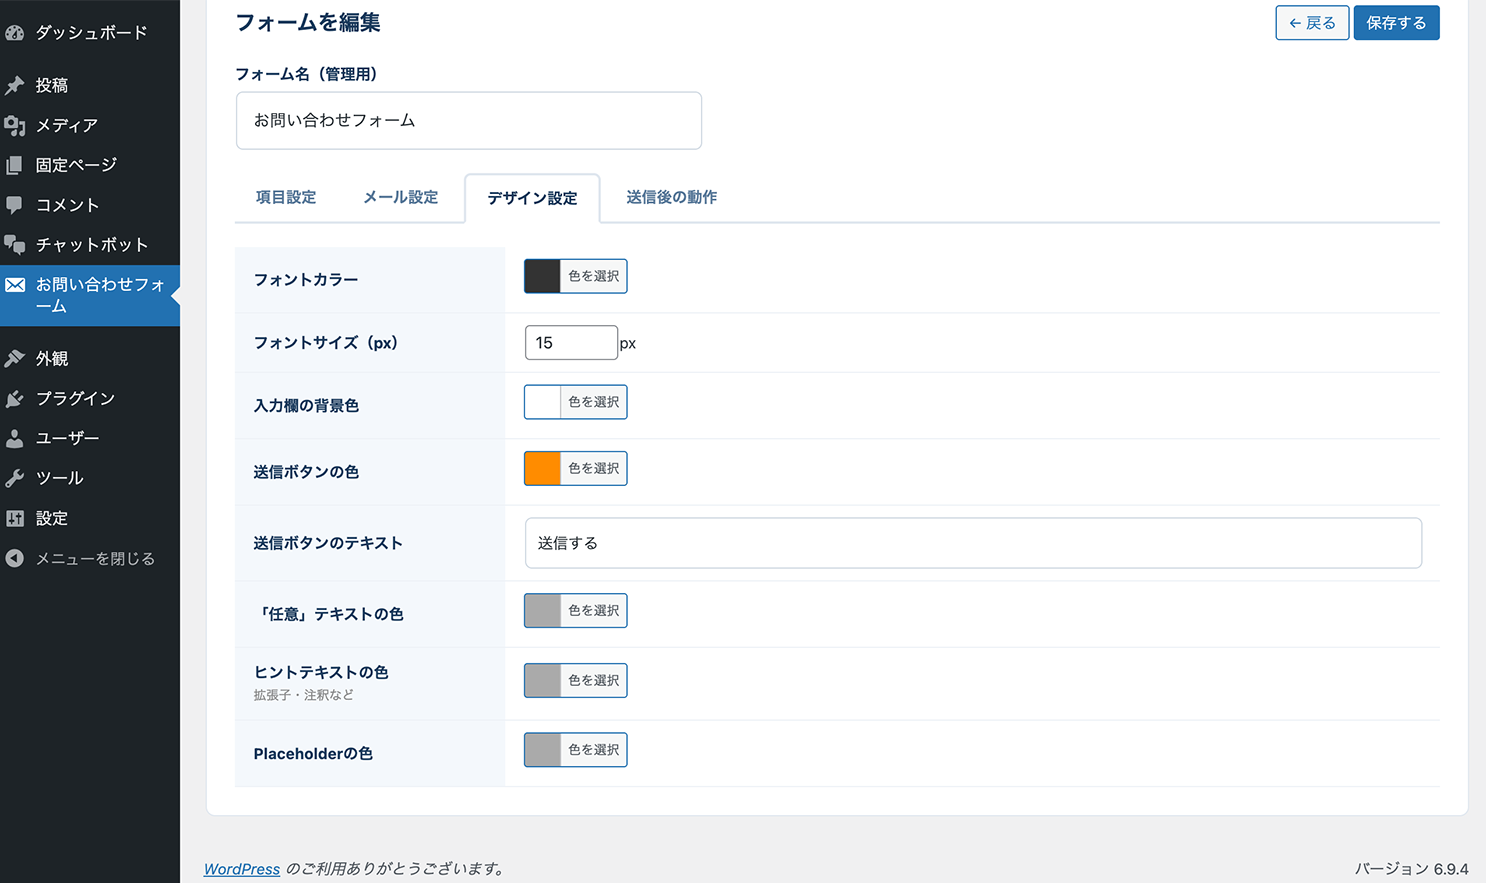
Task: Click the speech bubble icon for コメント
Action: coord(15,205)
